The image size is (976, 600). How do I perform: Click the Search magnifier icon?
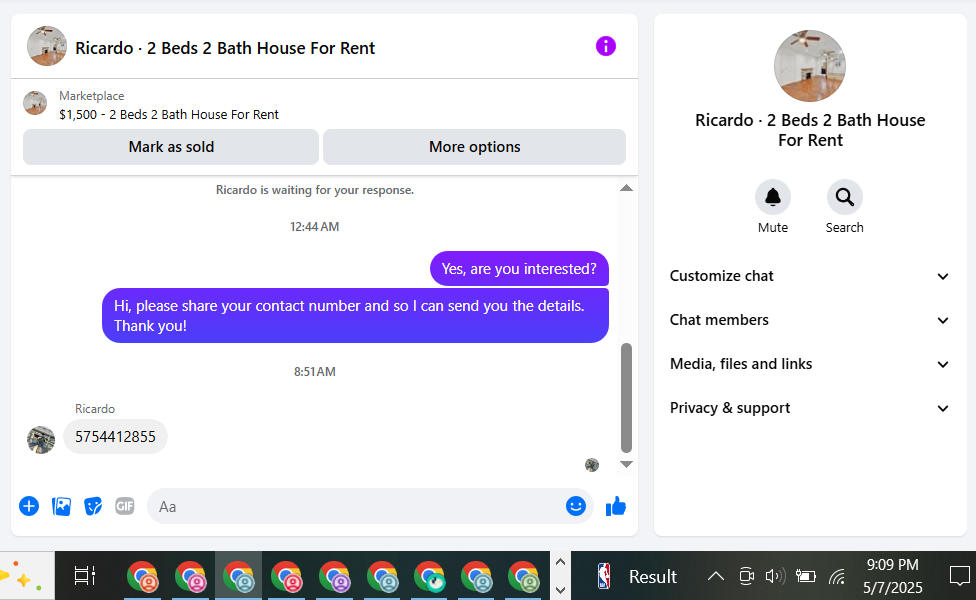click(x=844, y=197)
